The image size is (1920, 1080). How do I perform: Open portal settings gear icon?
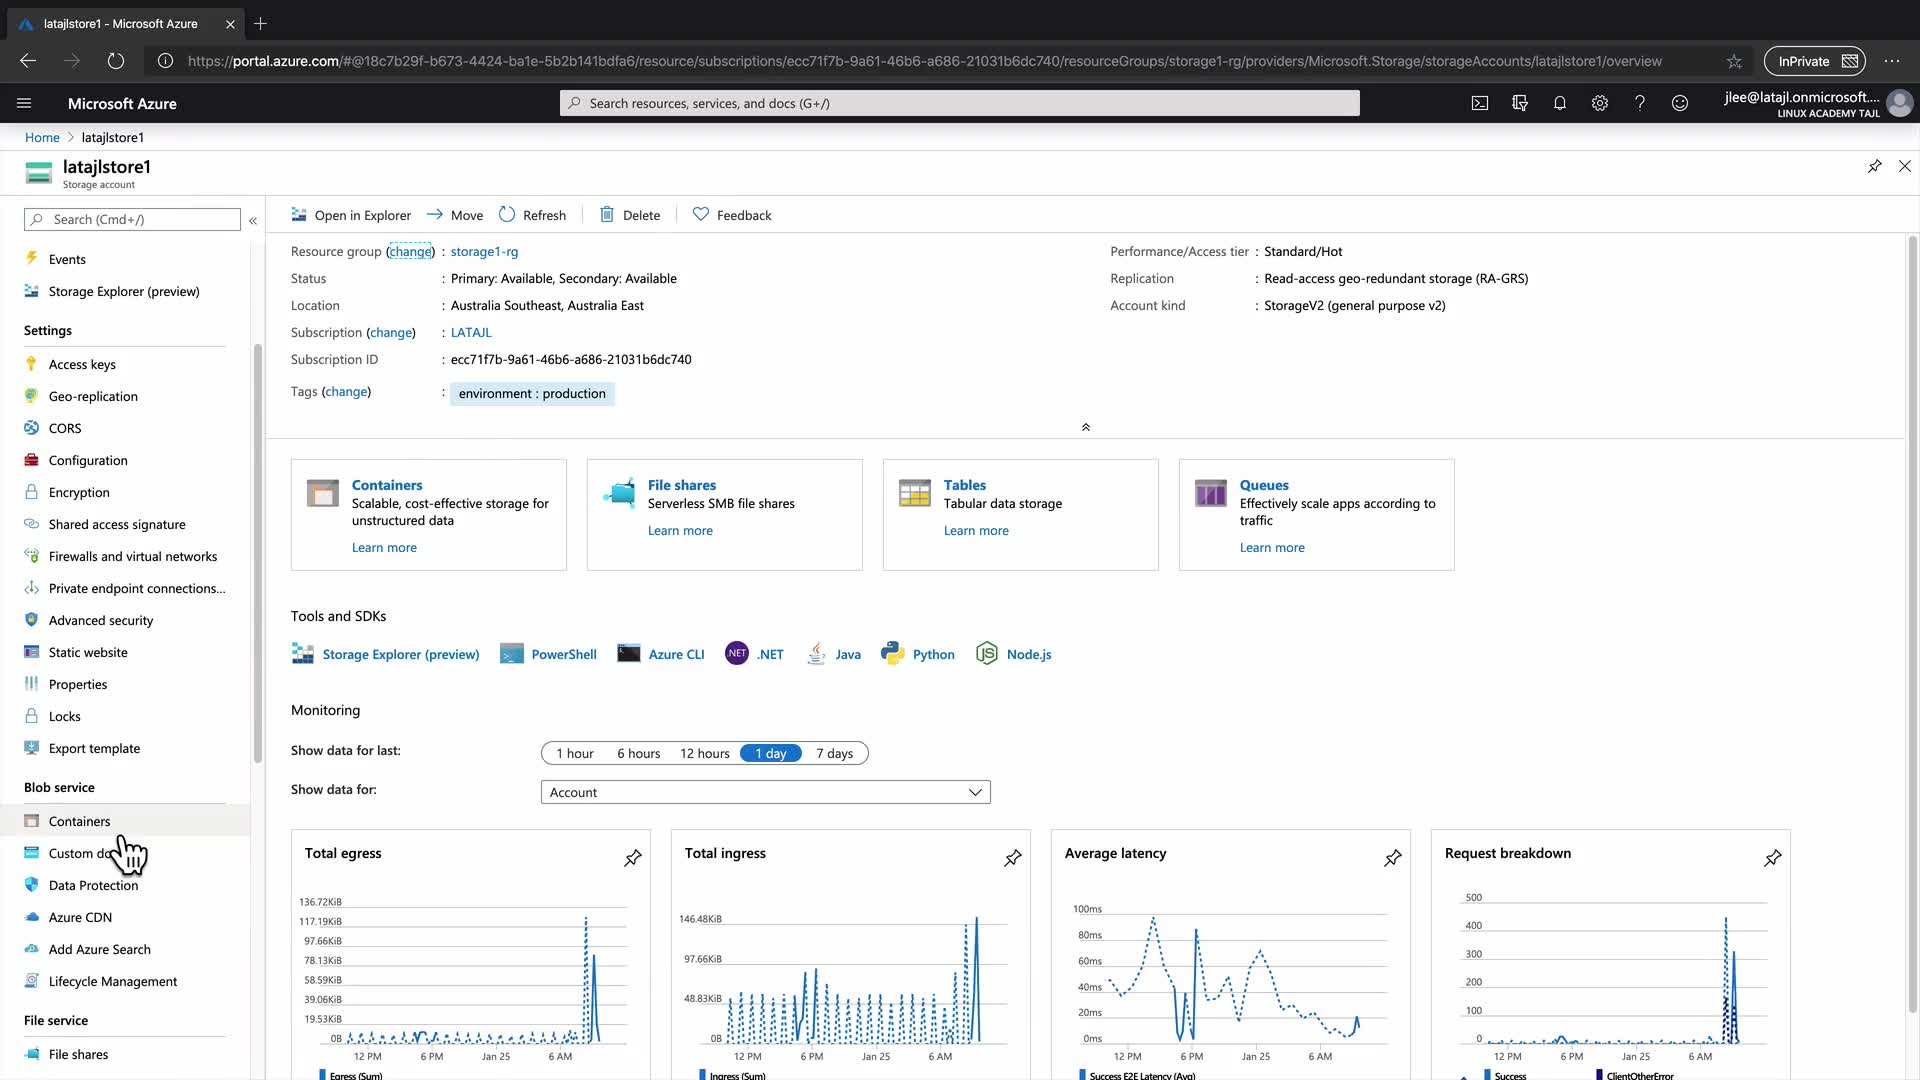click(1600, 103)
